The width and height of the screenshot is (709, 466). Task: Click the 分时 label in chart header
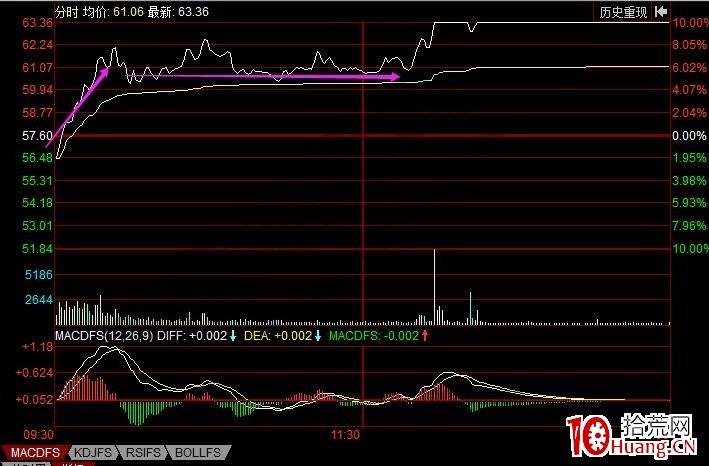[67, 12]
